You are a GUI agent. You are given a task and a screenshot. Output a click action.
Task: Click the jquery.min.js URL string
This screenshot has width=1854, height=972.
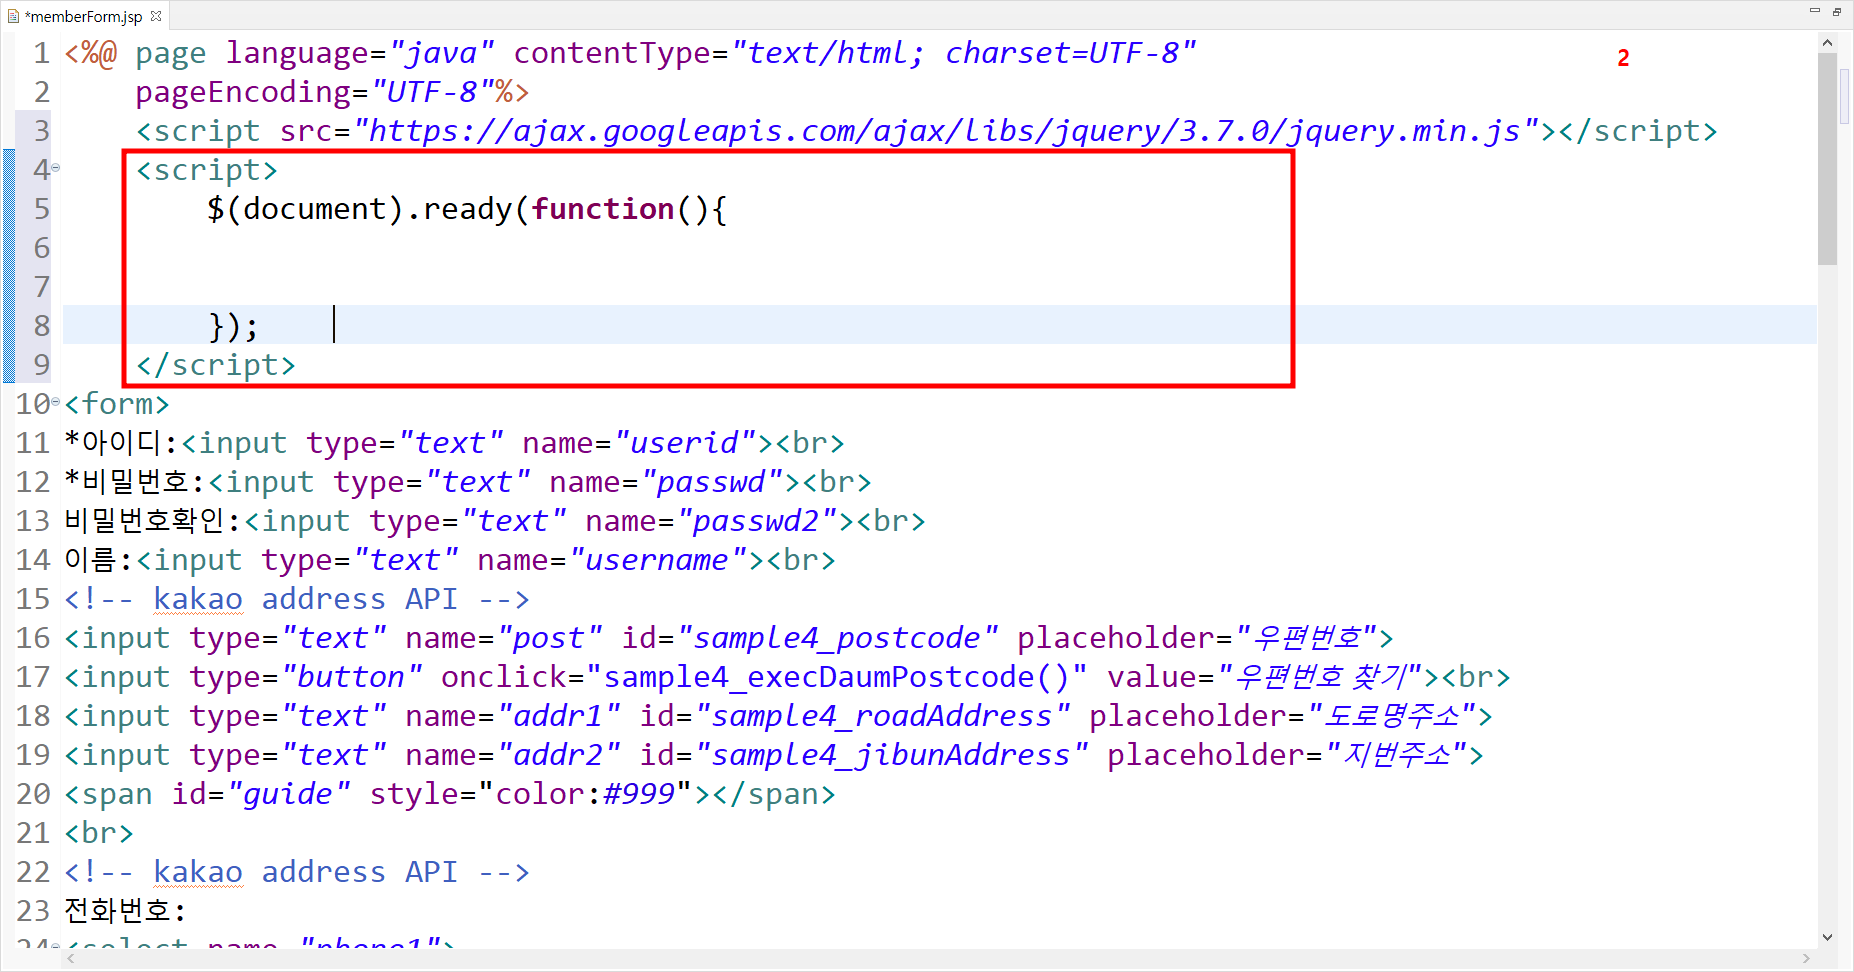(948, 131)
